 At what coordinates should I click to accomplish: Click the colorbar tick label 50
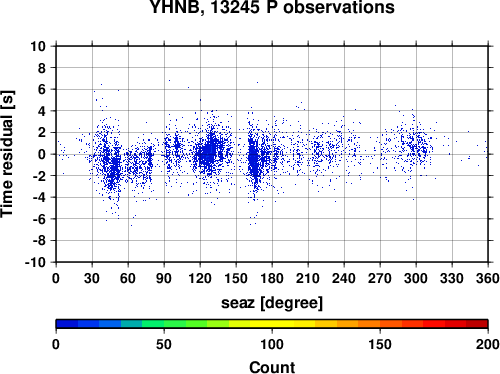point(164,344)
